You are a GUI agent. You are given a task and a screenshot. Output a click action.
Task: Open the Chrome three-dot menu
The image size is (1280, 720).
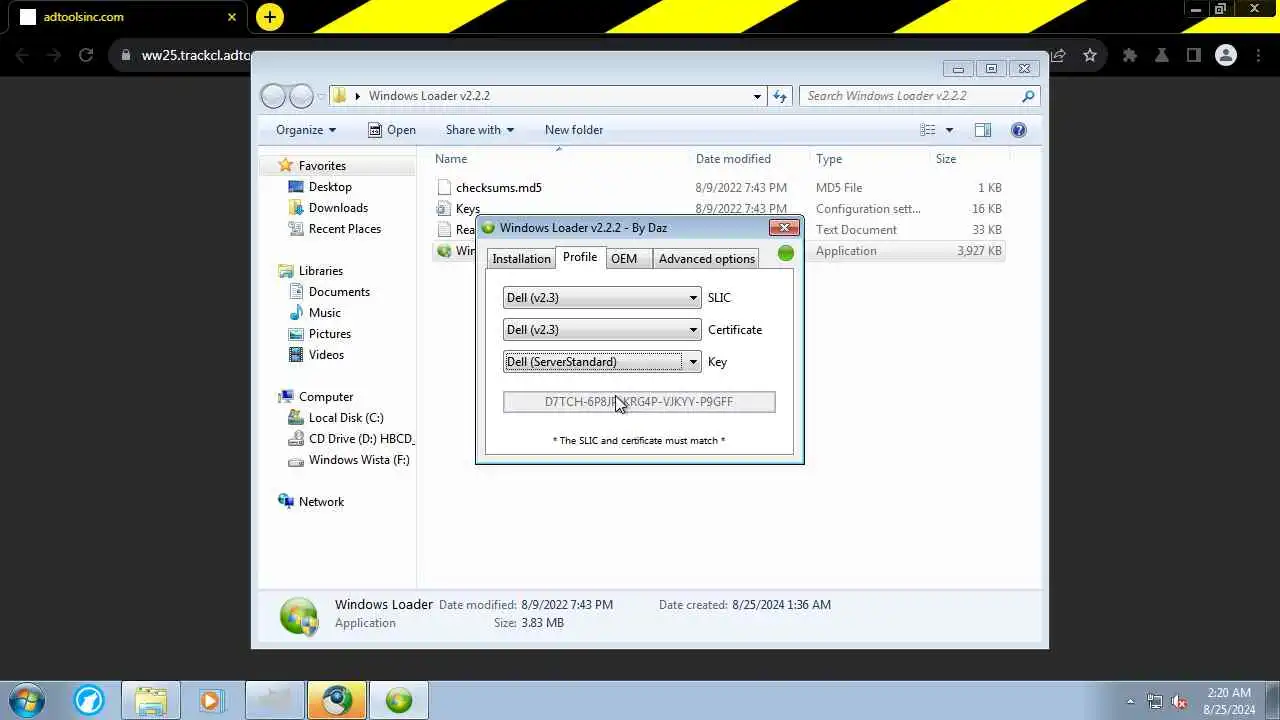tap(1259, 56)
